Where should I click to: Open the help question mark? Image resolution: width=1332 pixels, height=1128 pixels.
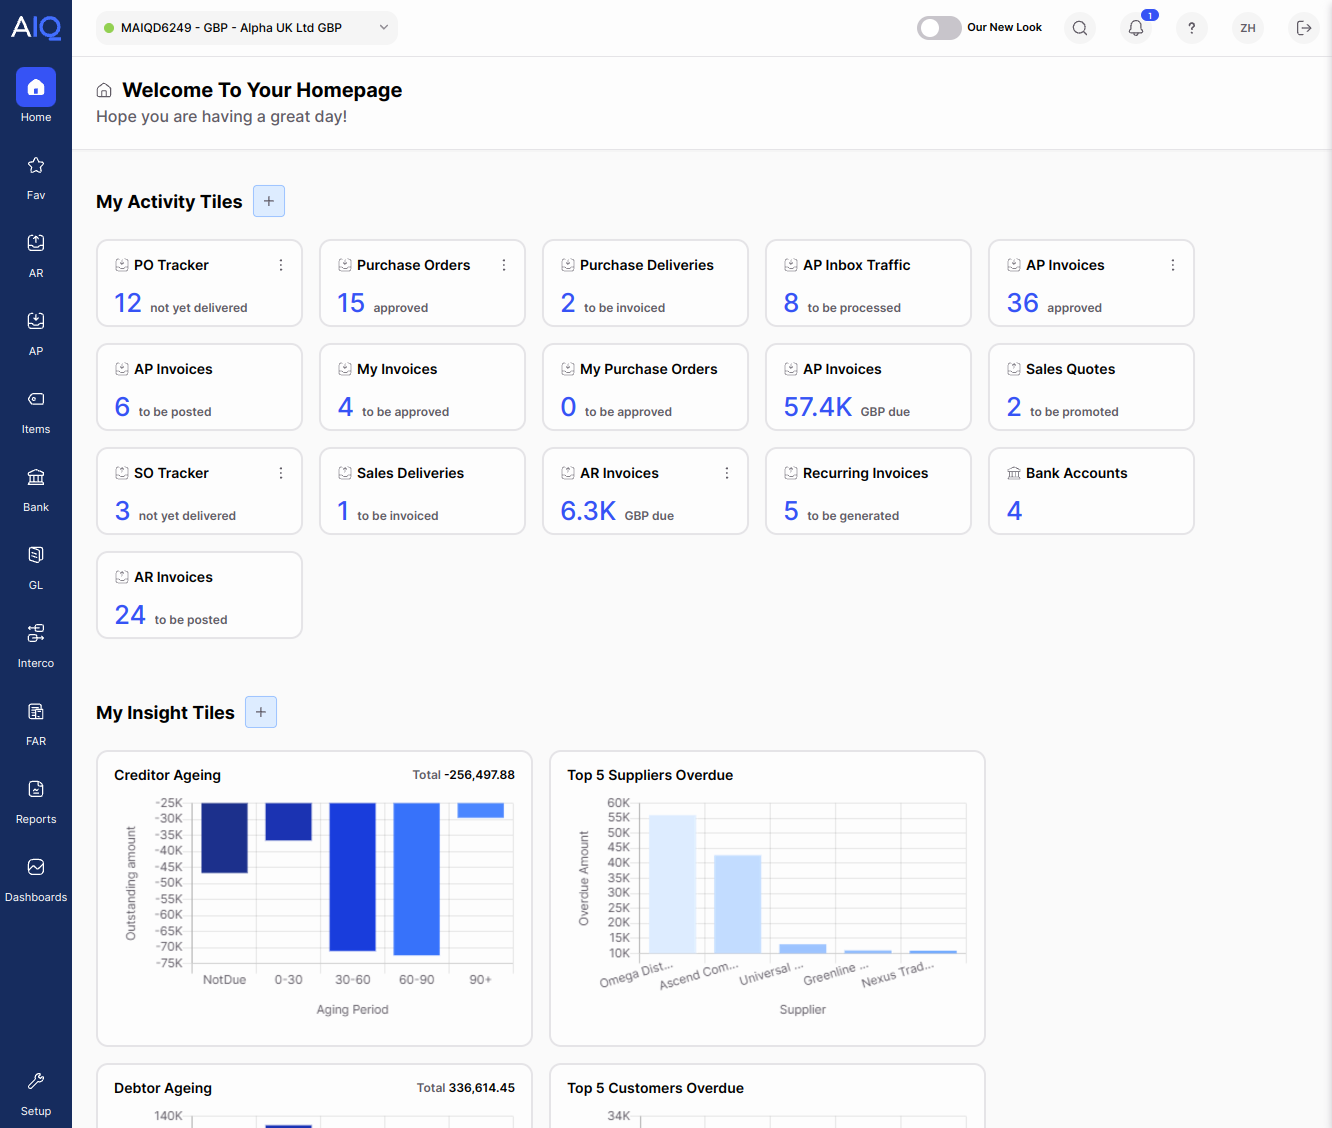(1192, 28)
